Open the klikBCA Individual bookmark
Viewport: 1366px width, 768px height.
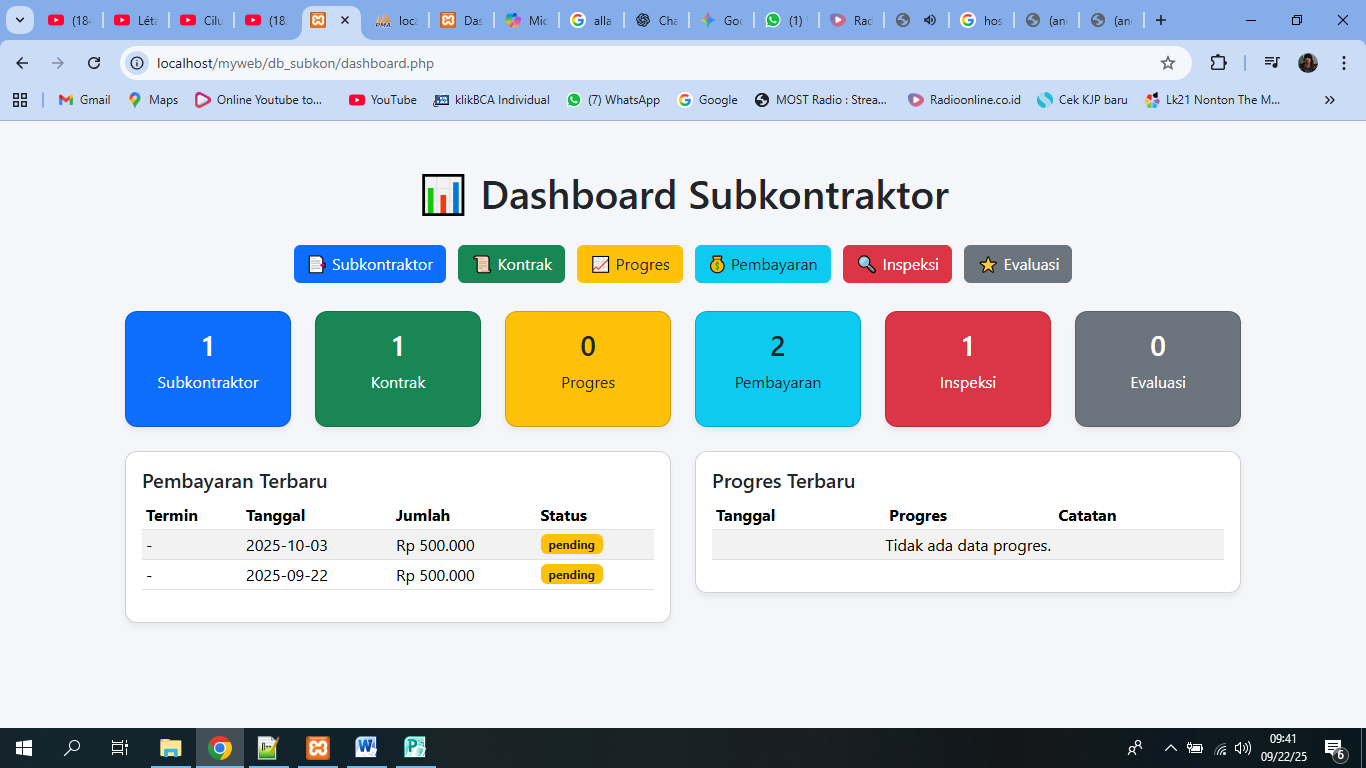pos(492,100)
